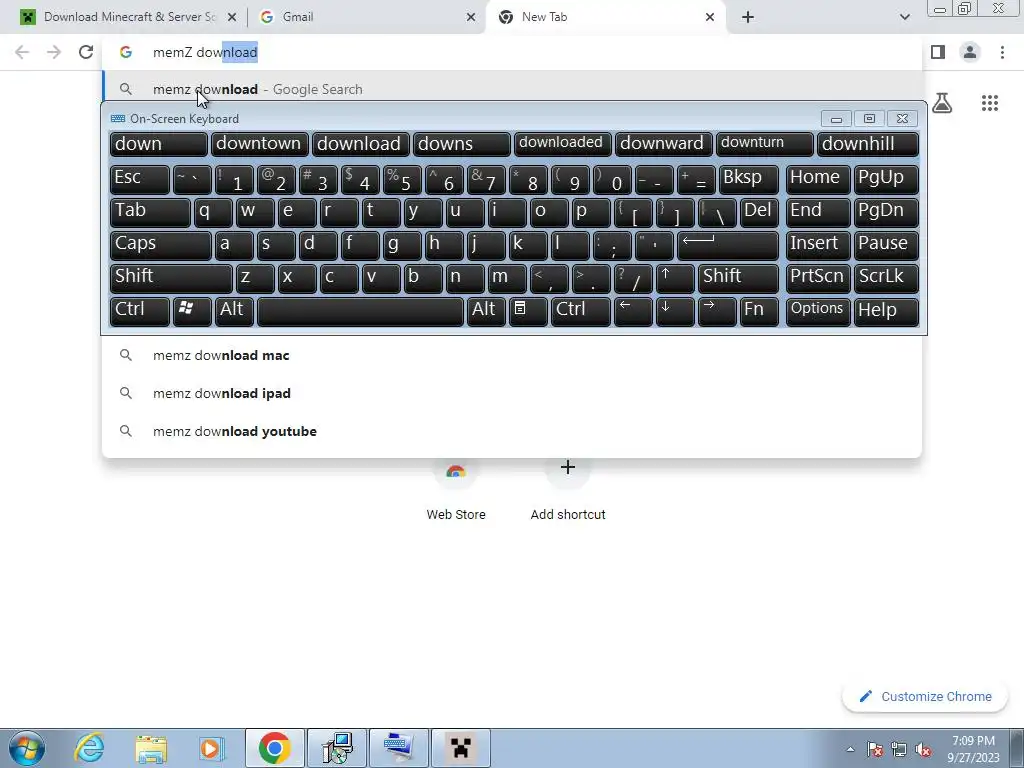The height and width of the screenshot is (768, 1024).
Task: Click the down arrow key
Action: pyautogui.click(x=675, y=312)
